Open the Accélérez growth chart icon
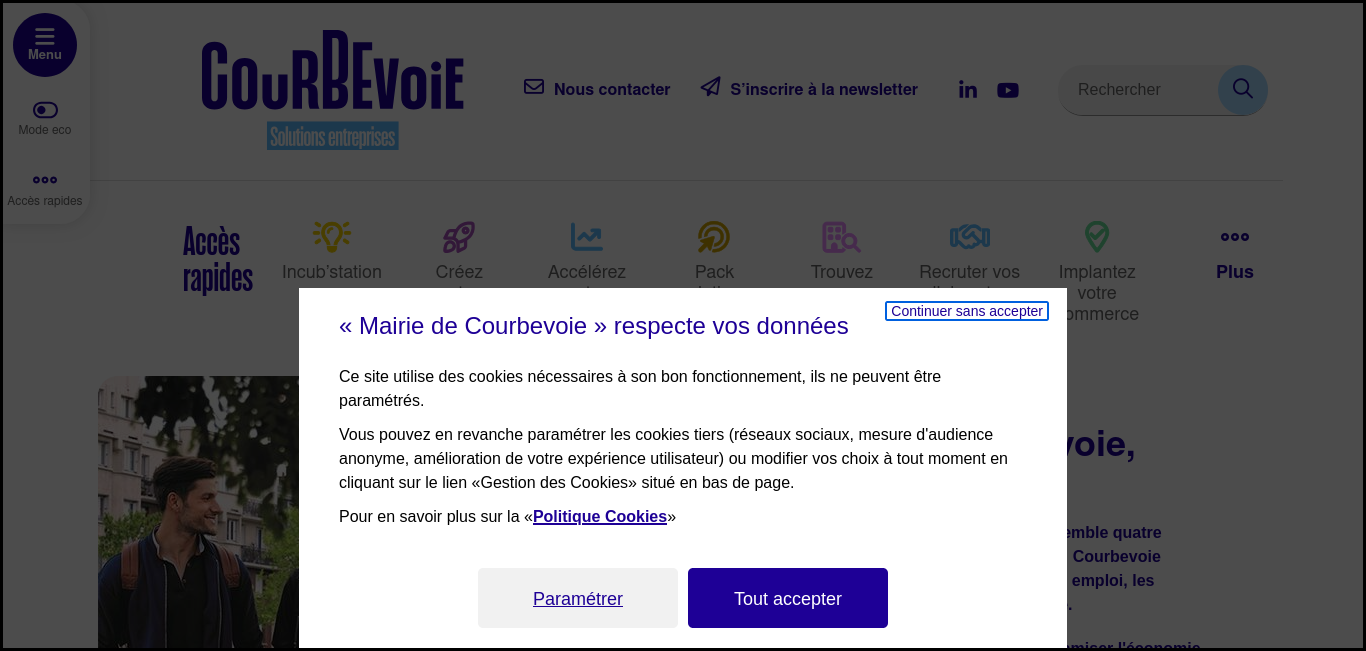This screenshot has height=651, width=1366. [587, 237]
